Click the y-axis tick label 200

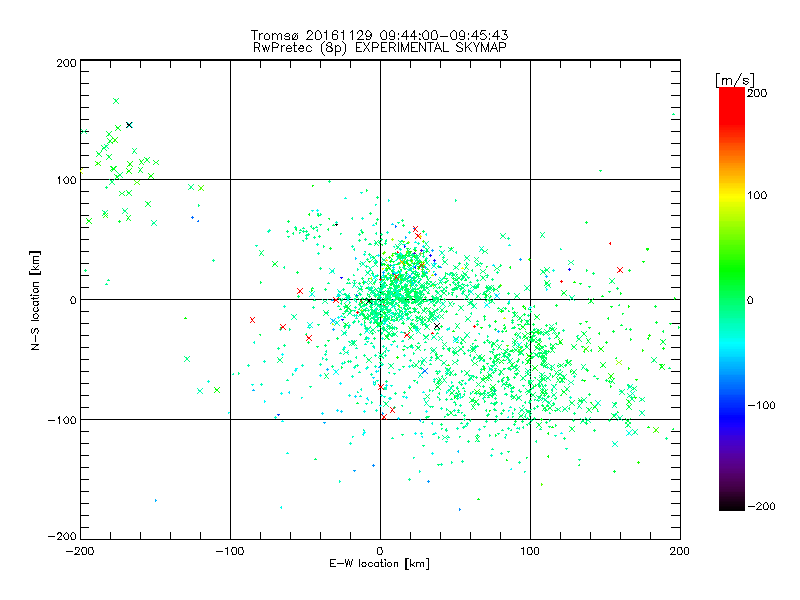[x=66, y=63]
